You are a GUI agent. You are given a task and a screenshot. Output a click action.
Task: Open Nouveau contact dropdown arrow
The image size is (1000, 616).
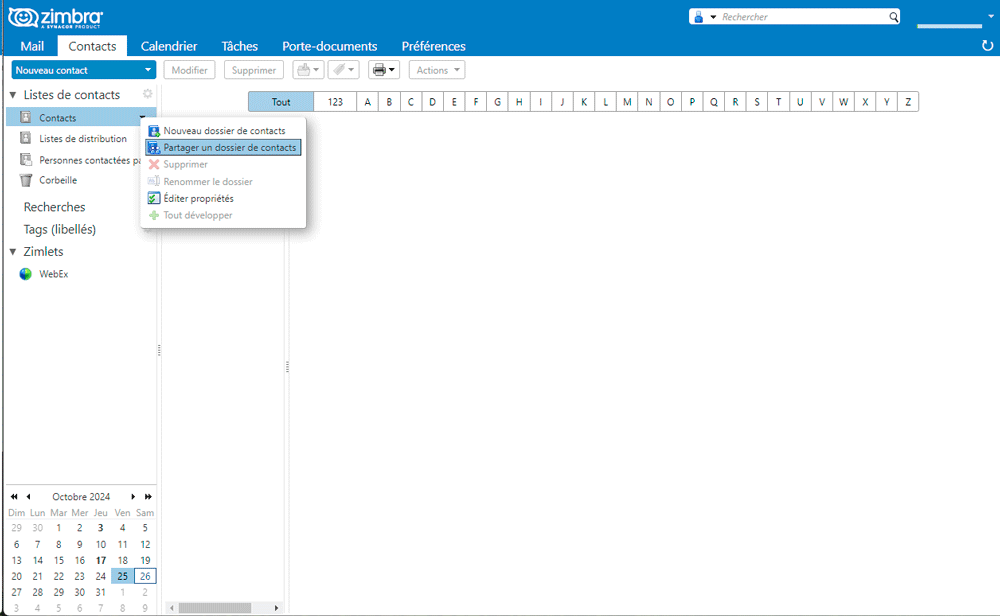pyautogui.click(x=148, y=70)
